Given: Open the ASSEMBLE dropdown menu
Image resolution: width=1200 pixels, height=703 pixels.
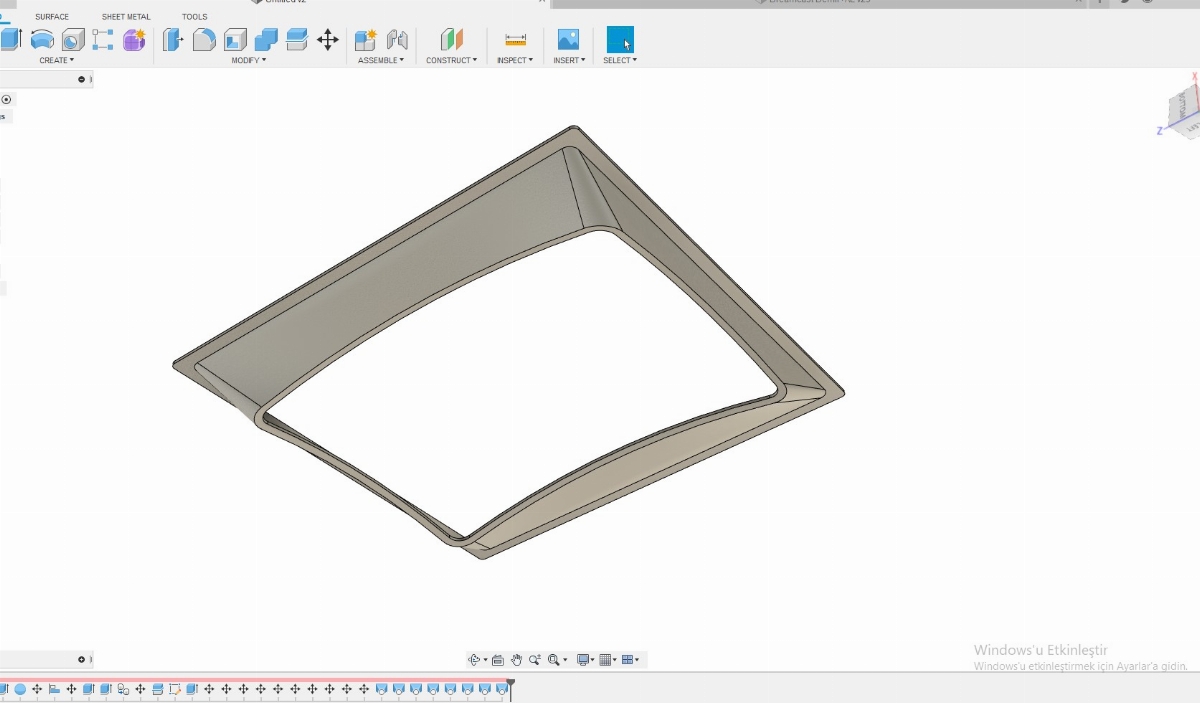Looking at the screenshot, I should tap(381, 60).
